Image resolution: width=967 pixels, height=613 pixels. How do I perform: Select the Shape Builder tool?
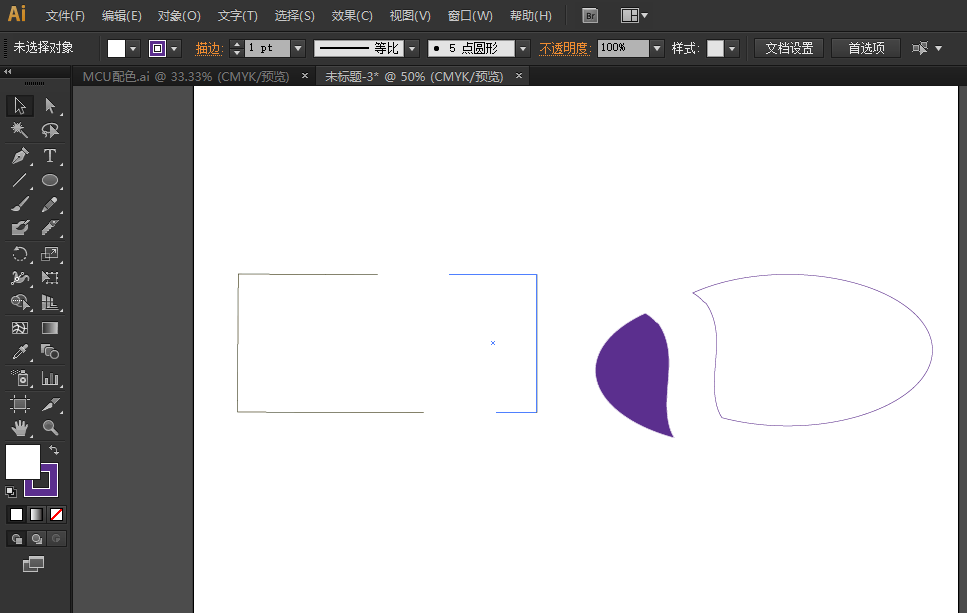tap(20, 302)
